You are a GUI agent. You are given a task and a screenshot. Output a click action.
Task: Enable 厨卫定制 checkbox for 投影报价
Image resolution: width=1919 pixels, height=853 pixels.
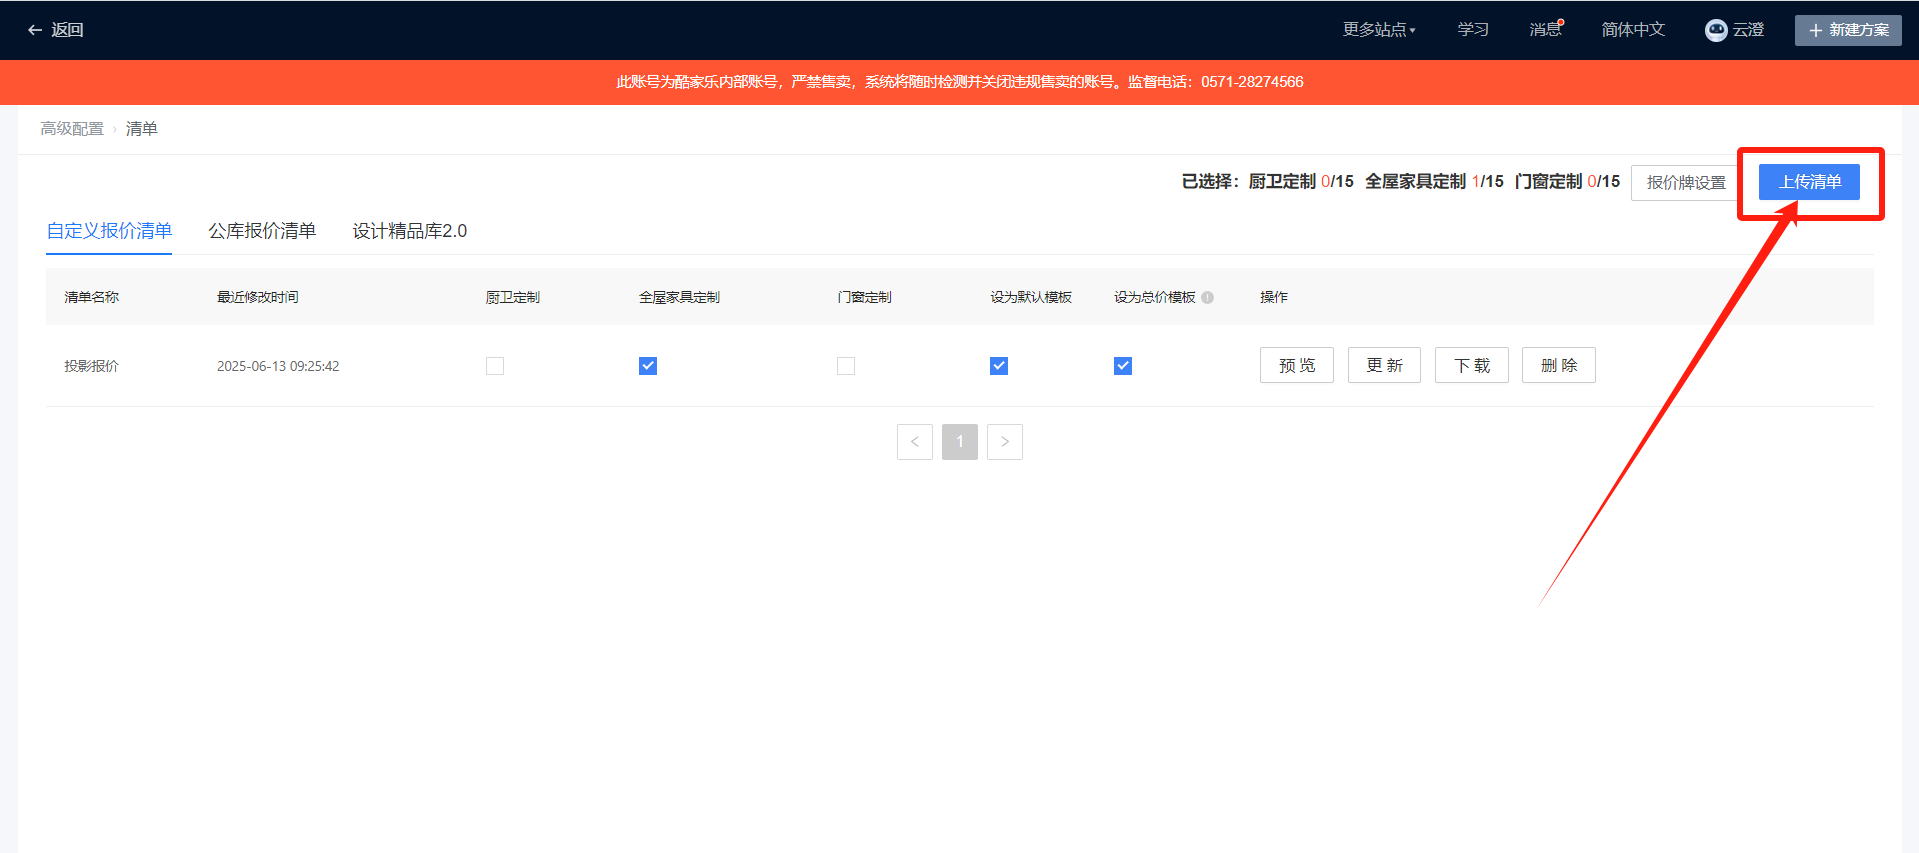tap(495, 366)
